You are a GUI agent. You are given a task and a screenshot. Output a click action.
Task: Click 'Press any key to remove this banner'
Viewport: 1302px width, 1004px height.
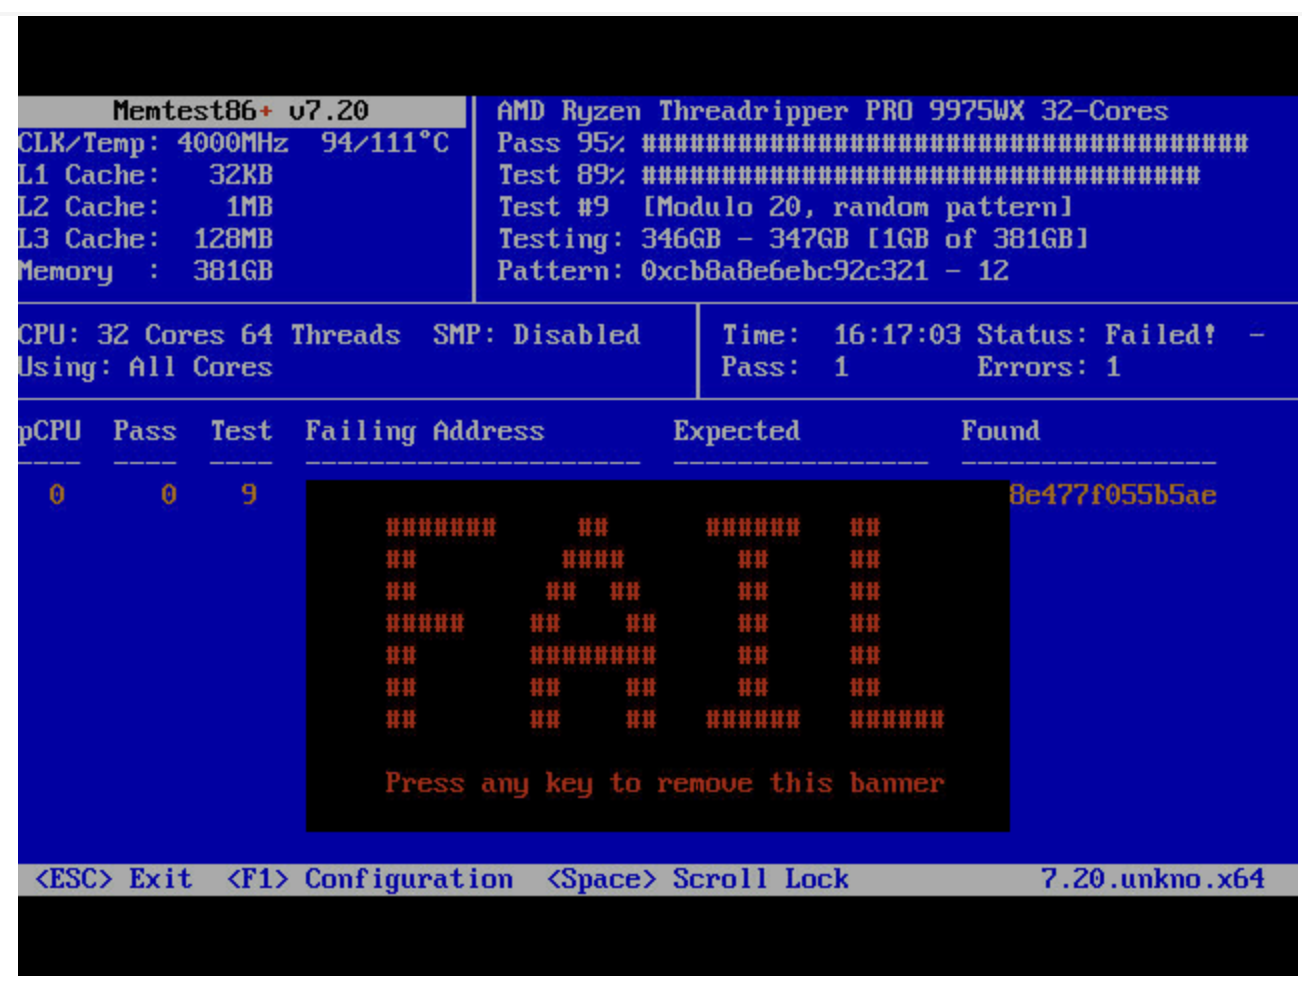click(664, 783)
